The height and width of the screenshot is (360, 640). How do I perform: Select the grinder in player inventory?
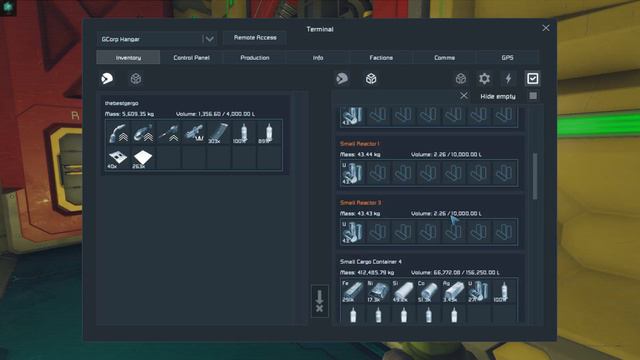click(143, 133)
